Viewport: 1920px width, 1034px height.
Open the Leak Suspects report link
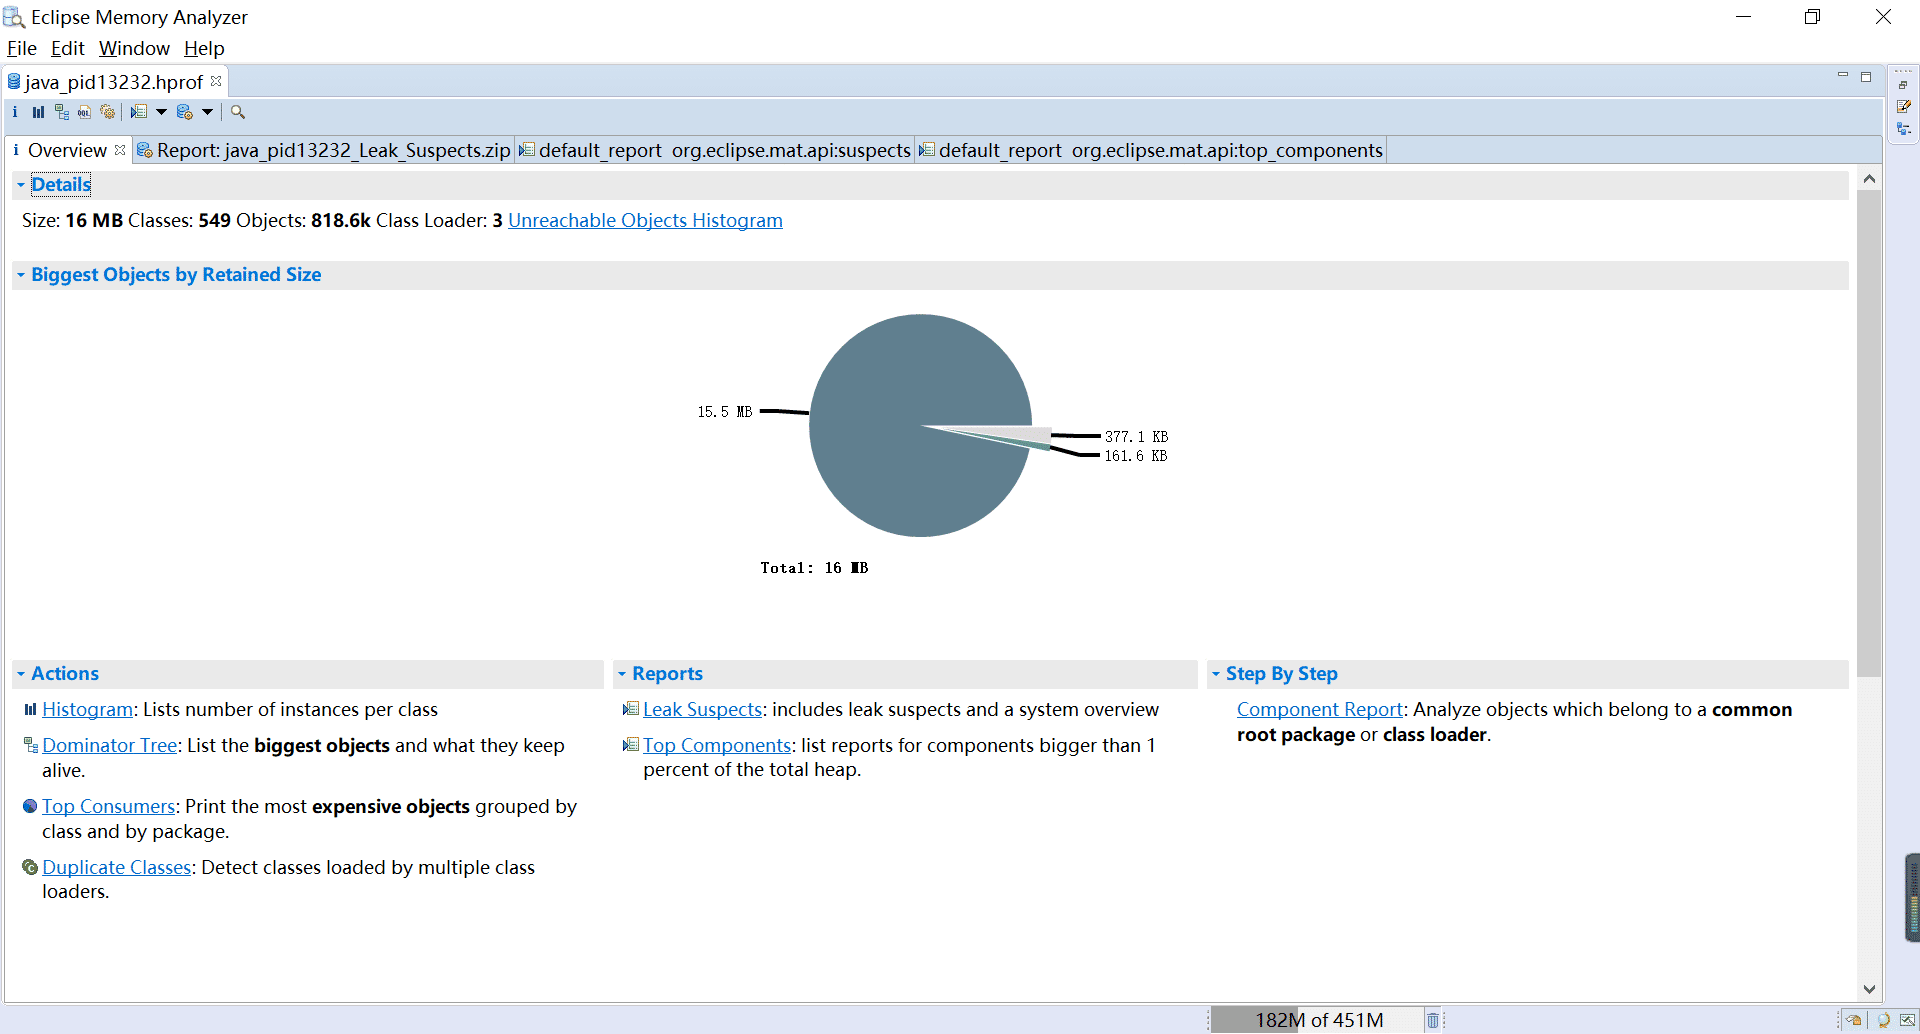702,709
